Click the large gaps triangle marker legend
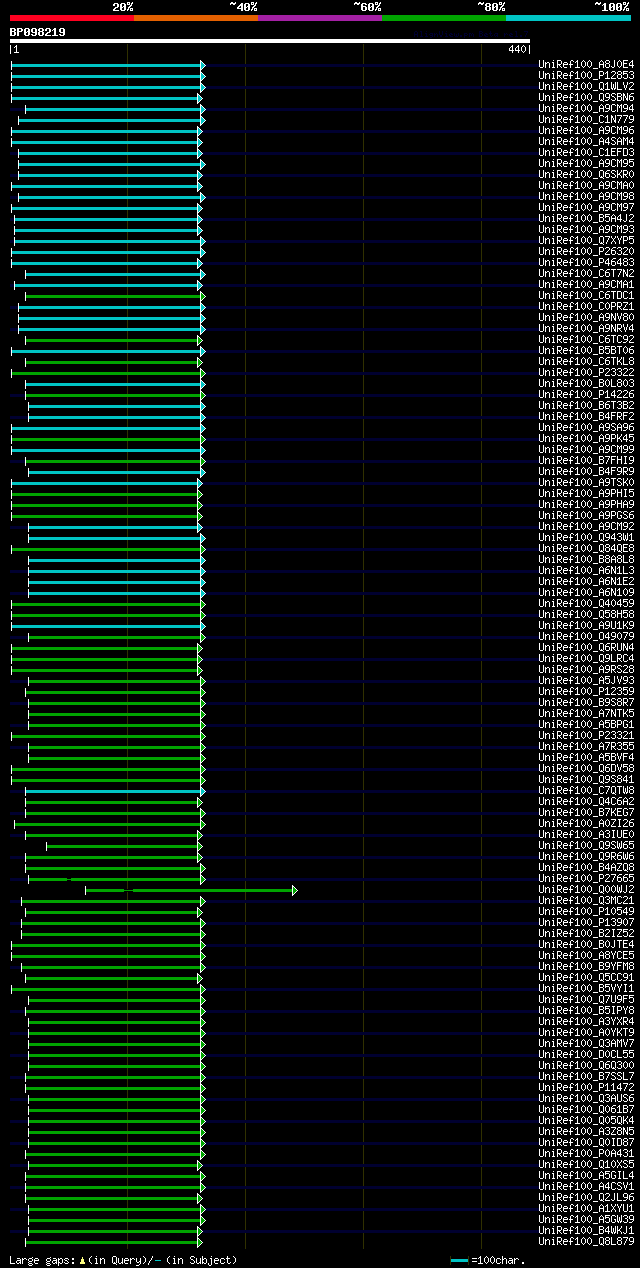The image size is (640, 1268). 83,1260
